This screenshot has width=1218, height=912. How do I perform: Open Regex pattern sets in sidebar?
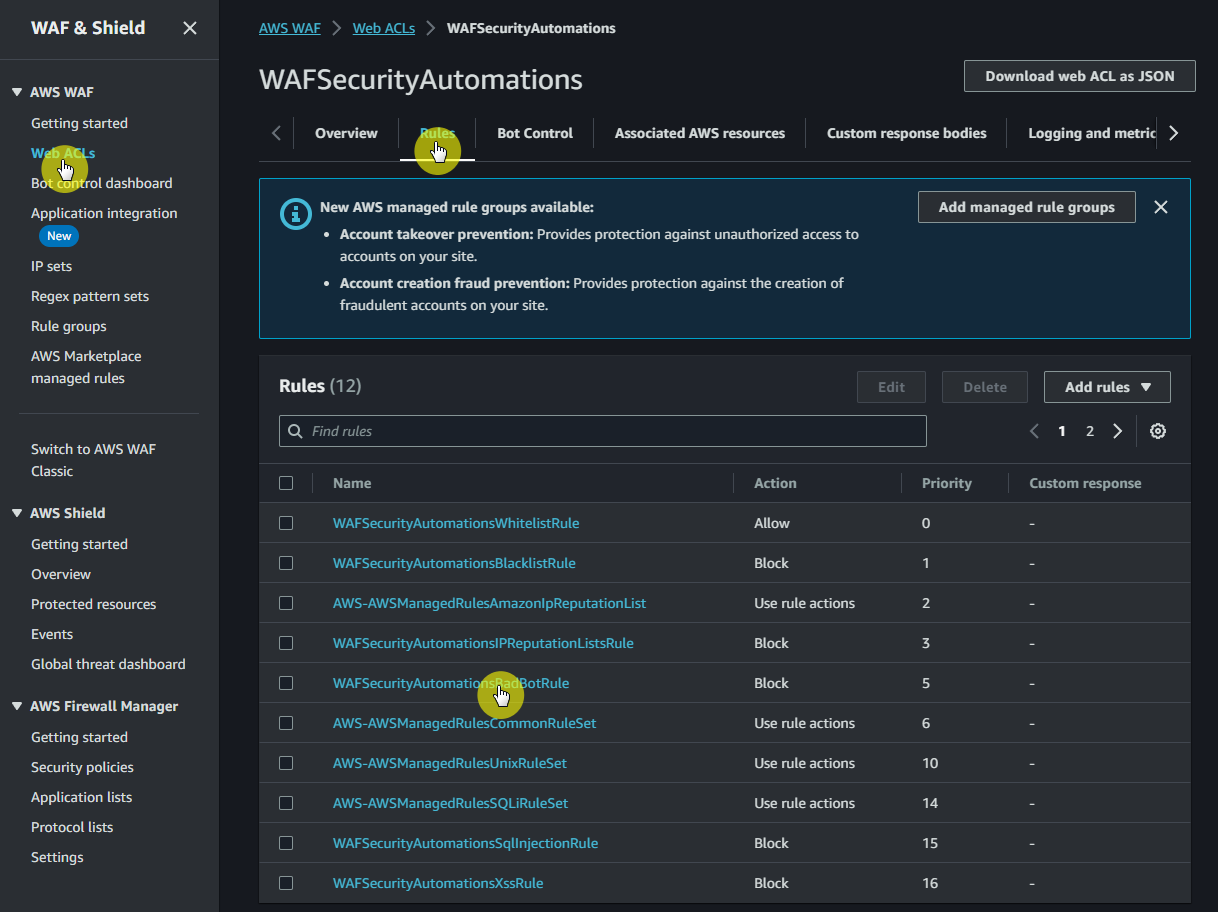tap(90, 296)
